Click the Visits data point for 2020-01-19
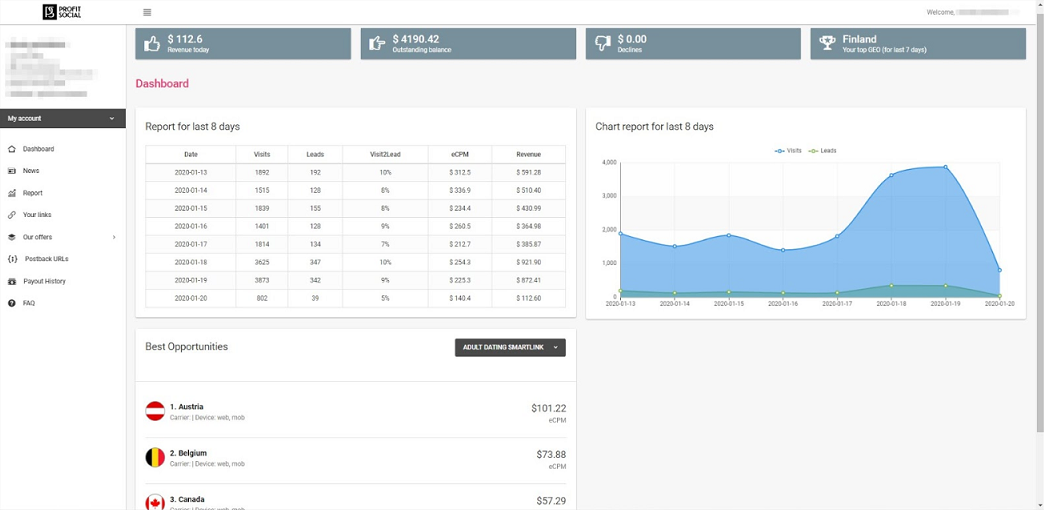 [945, 167]
